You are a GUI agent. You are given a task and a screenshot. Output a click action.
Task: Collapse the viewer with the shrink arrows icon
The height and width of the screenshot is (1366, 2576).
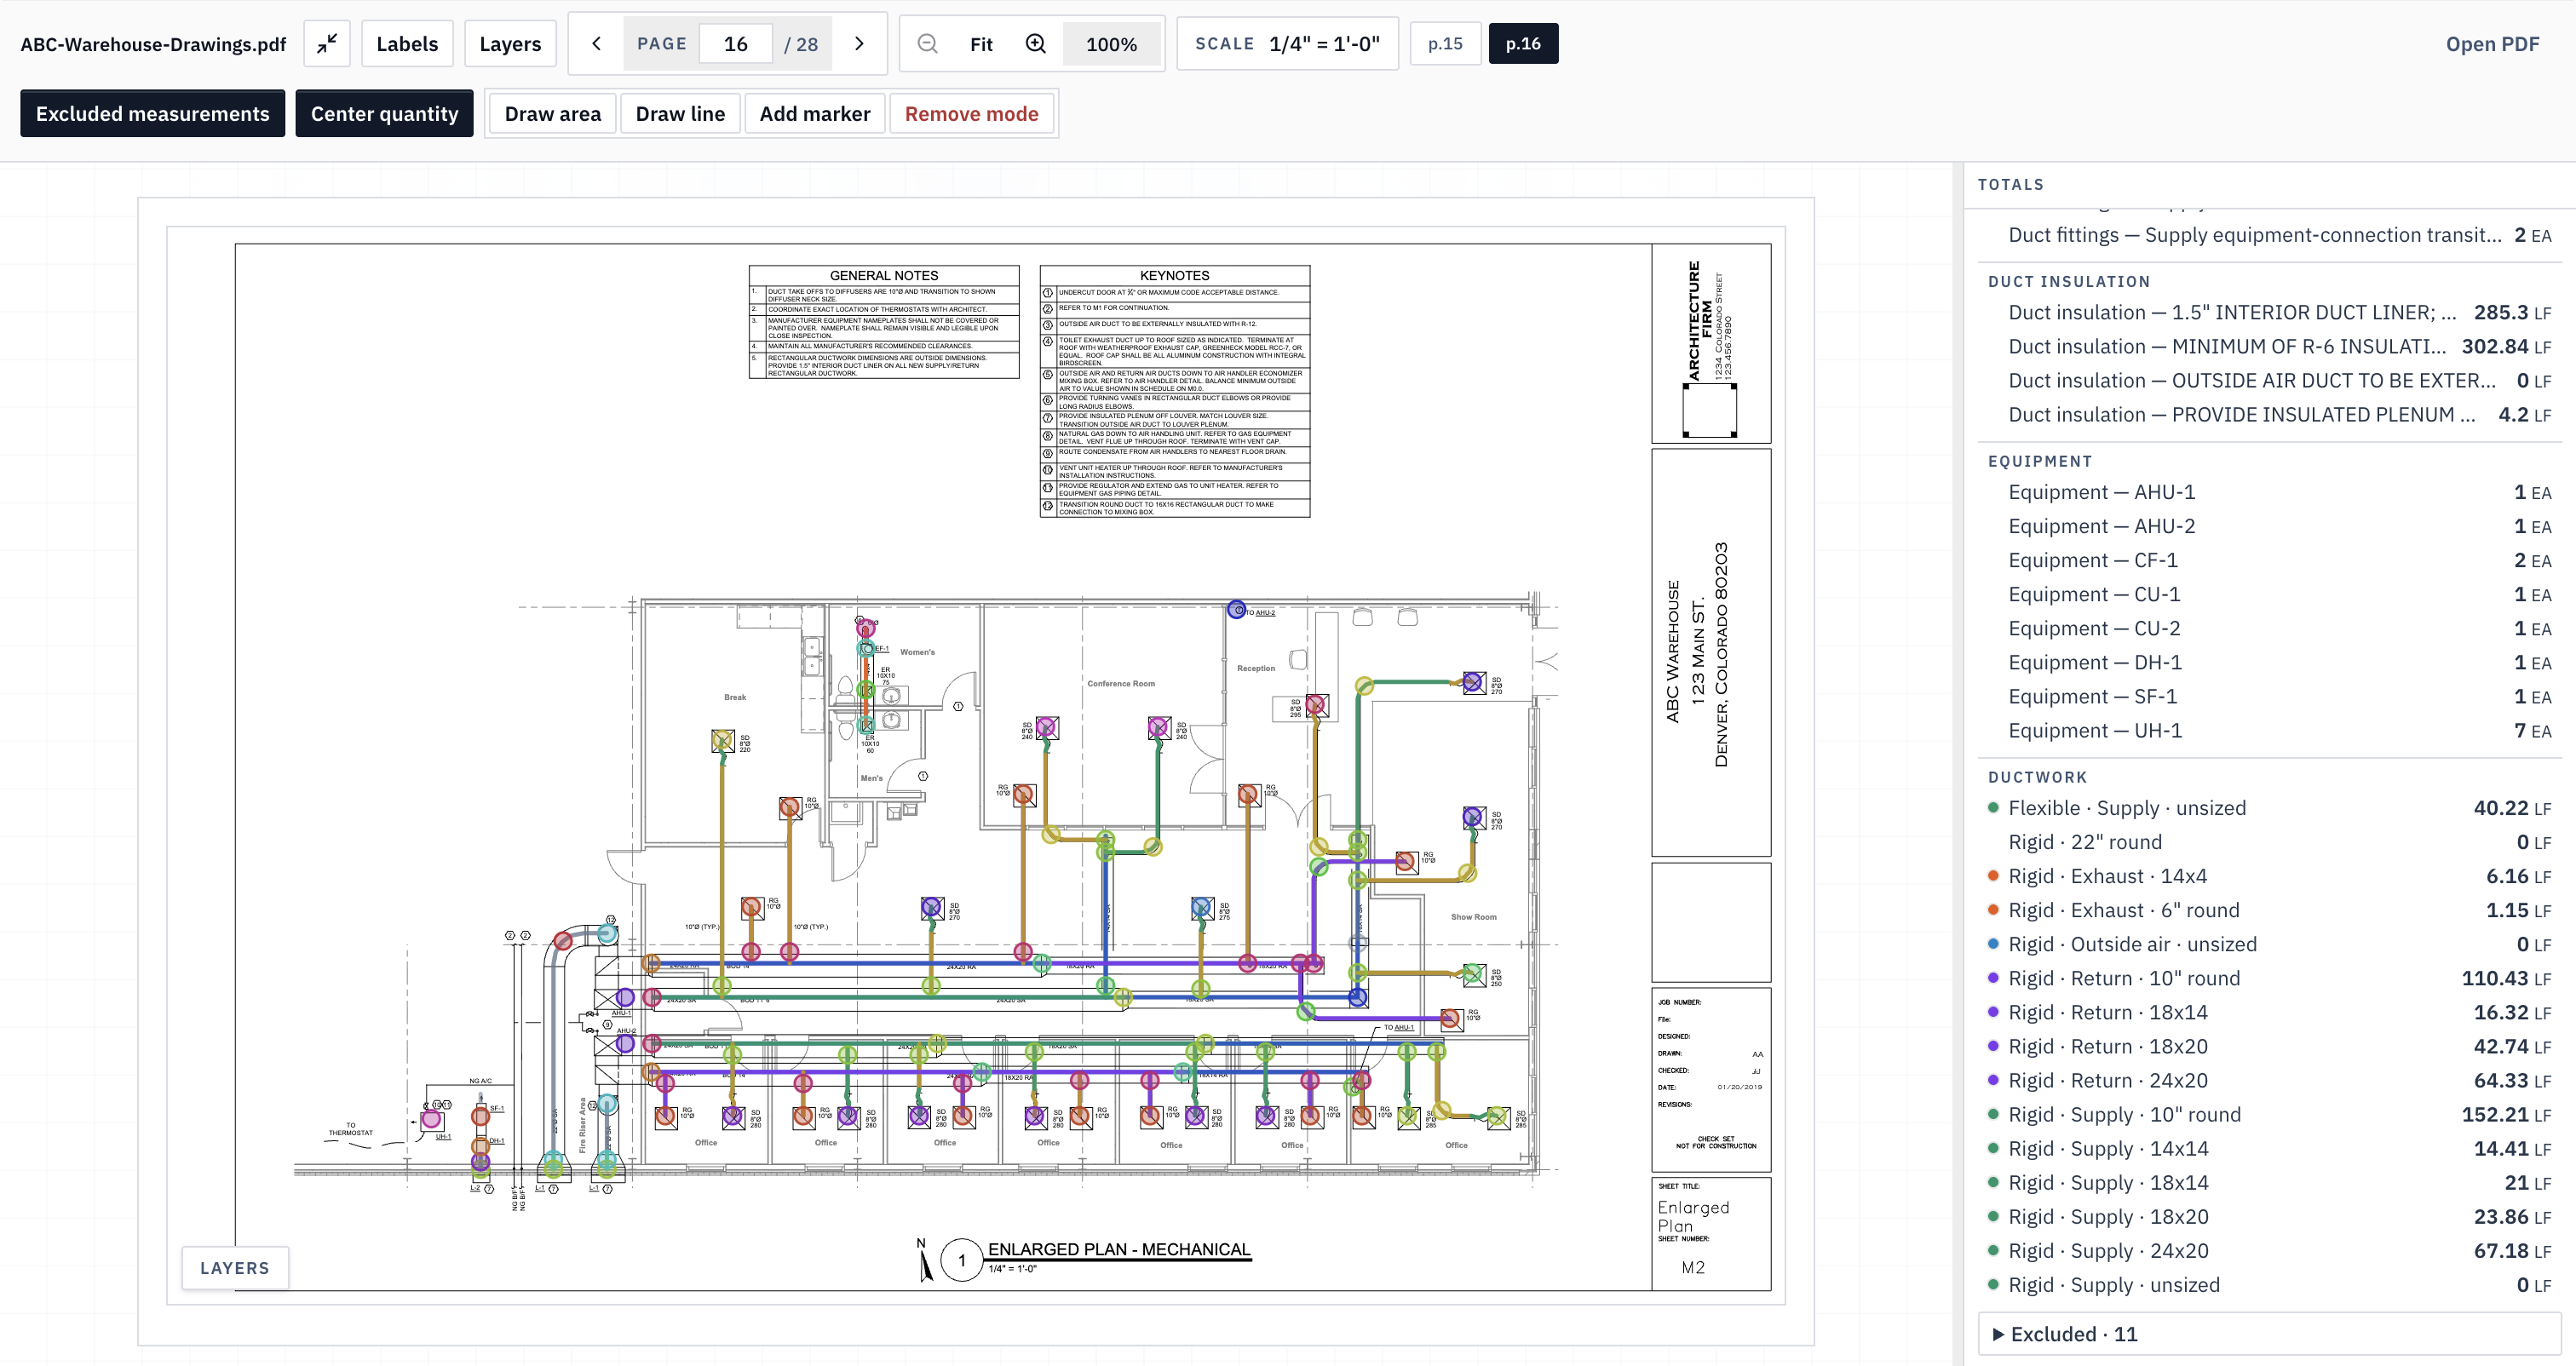click(x=327, y=44)
